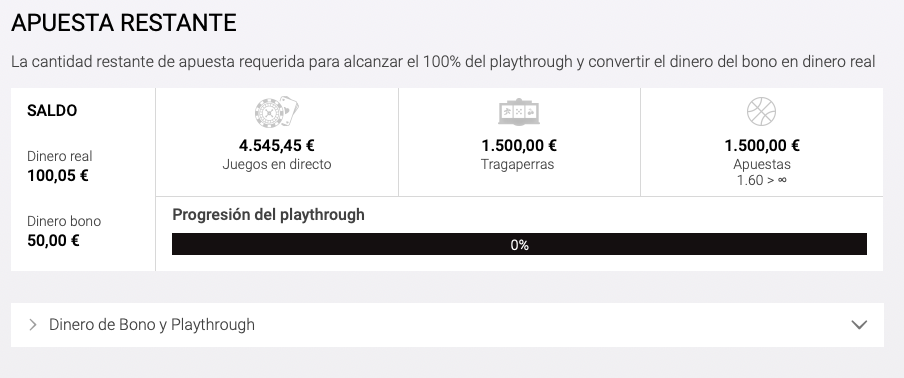Image resolution: width=904 pixels, height=378 pixels.
Task: Click the Dinero real 100,05 € balance
Action: 58,176
